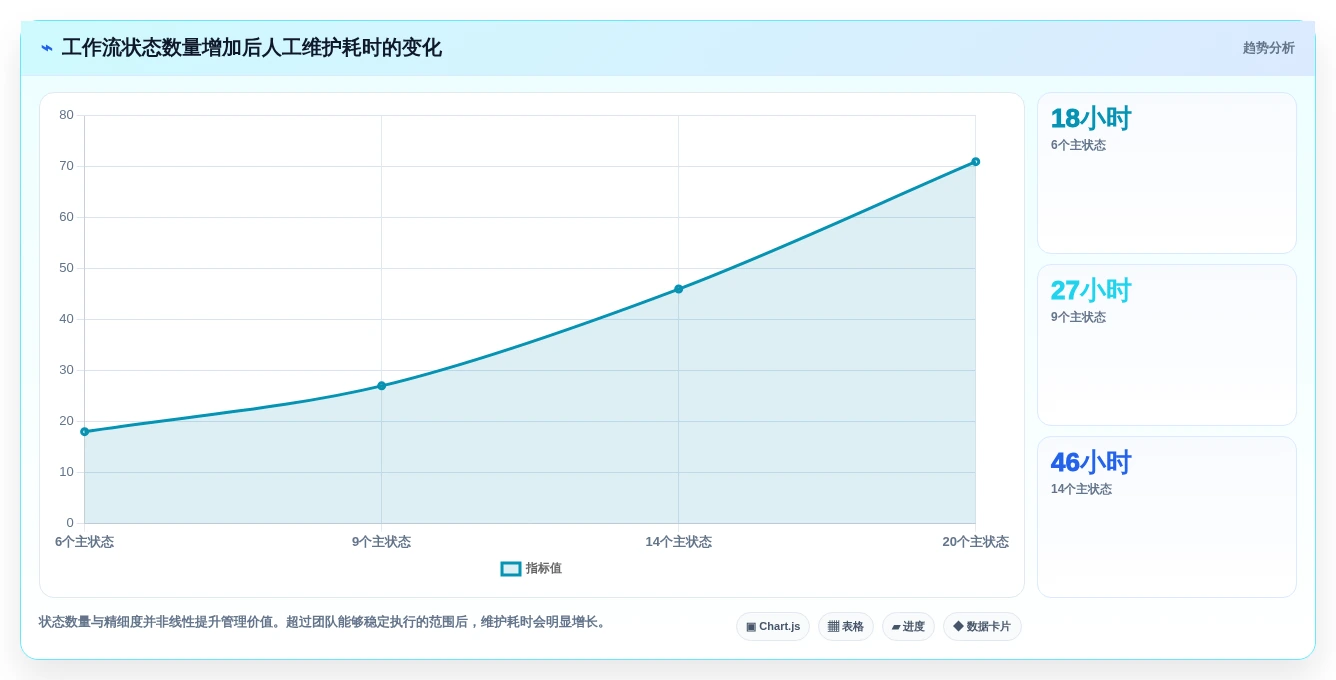Select the 18小时 data card

pyautogui.click(x=1167, y=173)
